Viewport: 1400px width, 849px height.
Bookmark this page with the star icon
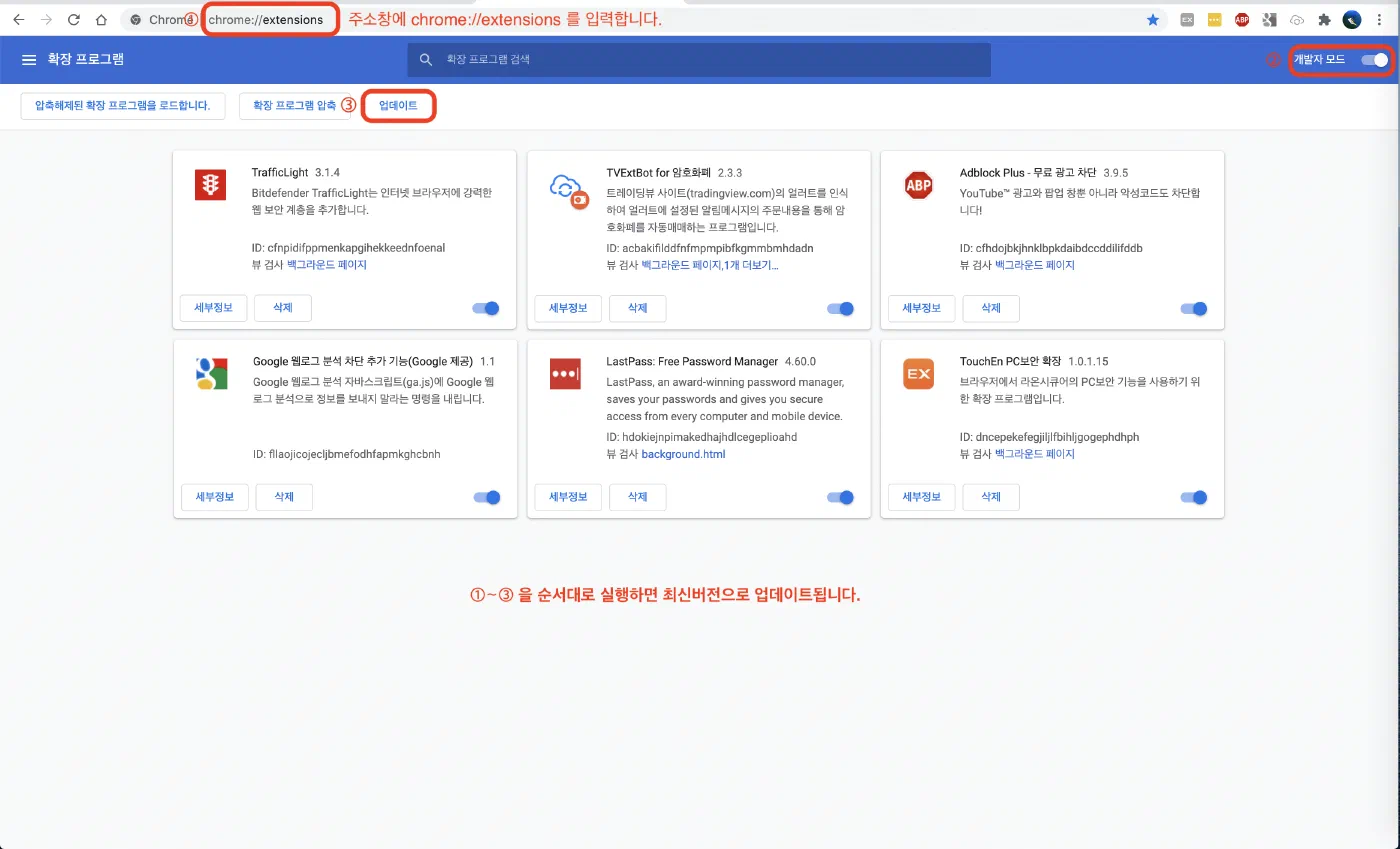(x=1153, y=19)
